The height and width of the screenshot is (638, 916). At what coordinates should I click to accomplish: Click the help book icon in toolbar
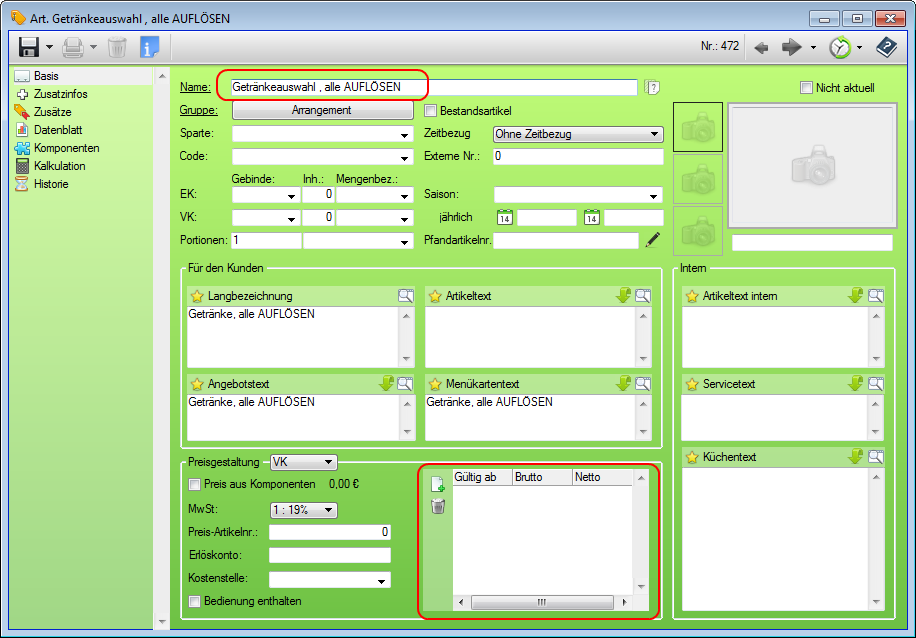tap(886, 47)
